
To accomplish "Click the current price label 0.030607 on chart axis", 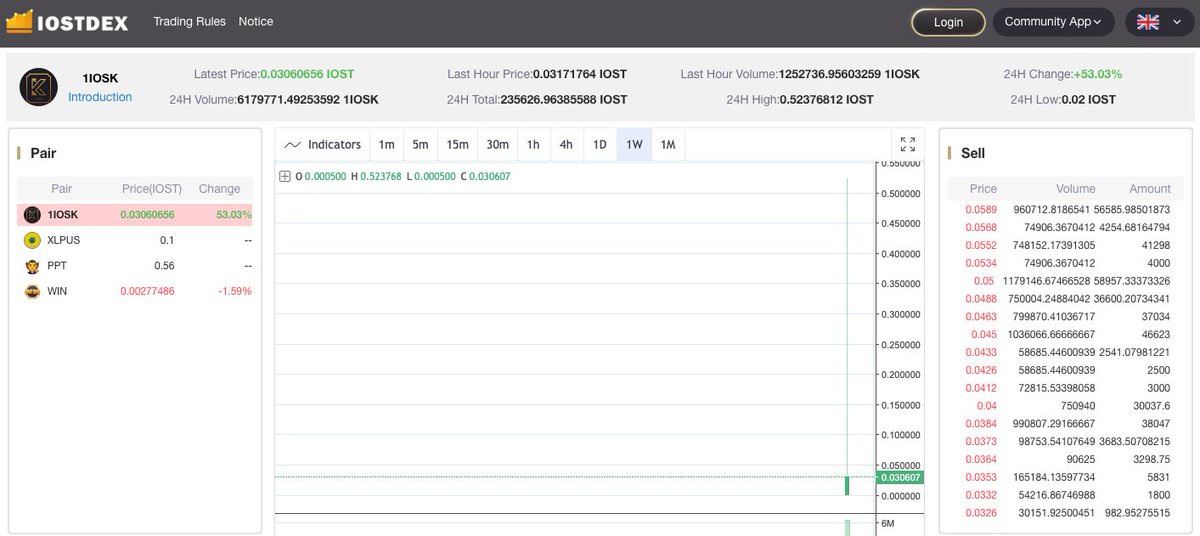I will click(x=900, y=477).
